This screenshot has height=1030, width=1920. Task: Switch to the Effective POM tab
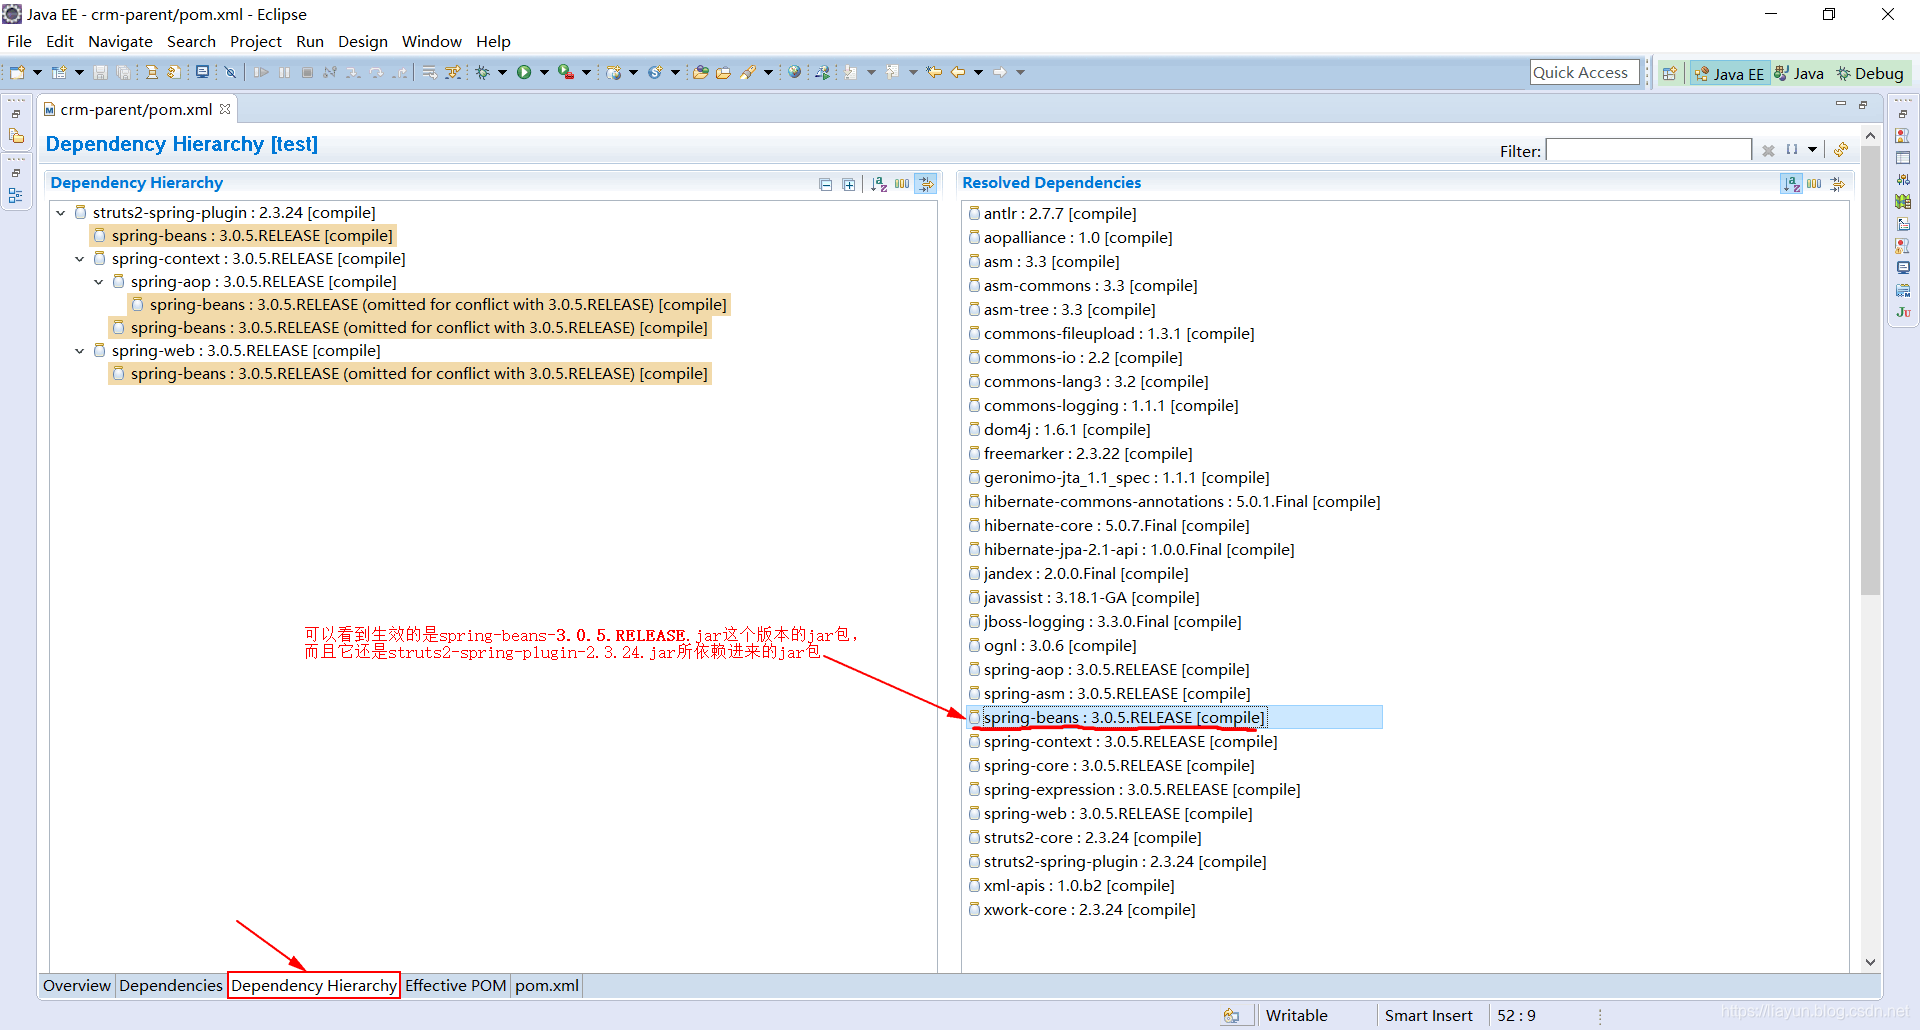pos(455,985)
